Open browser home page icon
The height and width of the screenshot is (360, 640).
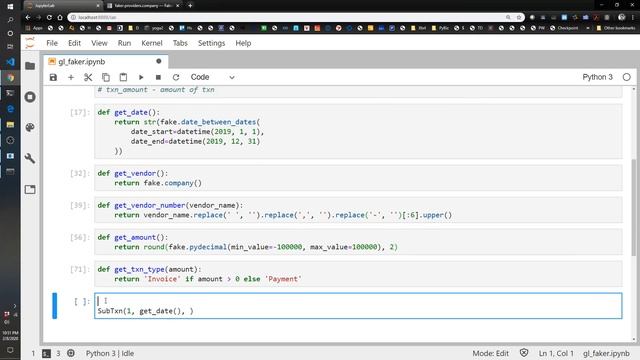pyautogui.click(x=60, y=18)
